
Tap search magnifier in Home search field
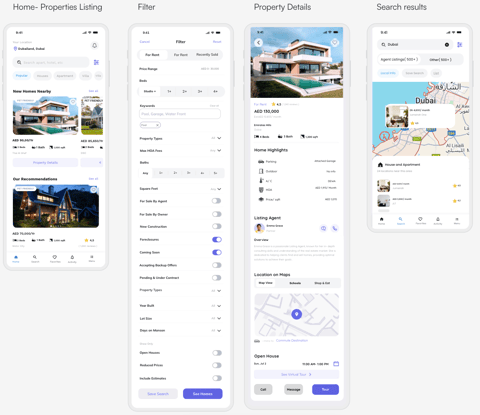[x=19, y=62]
